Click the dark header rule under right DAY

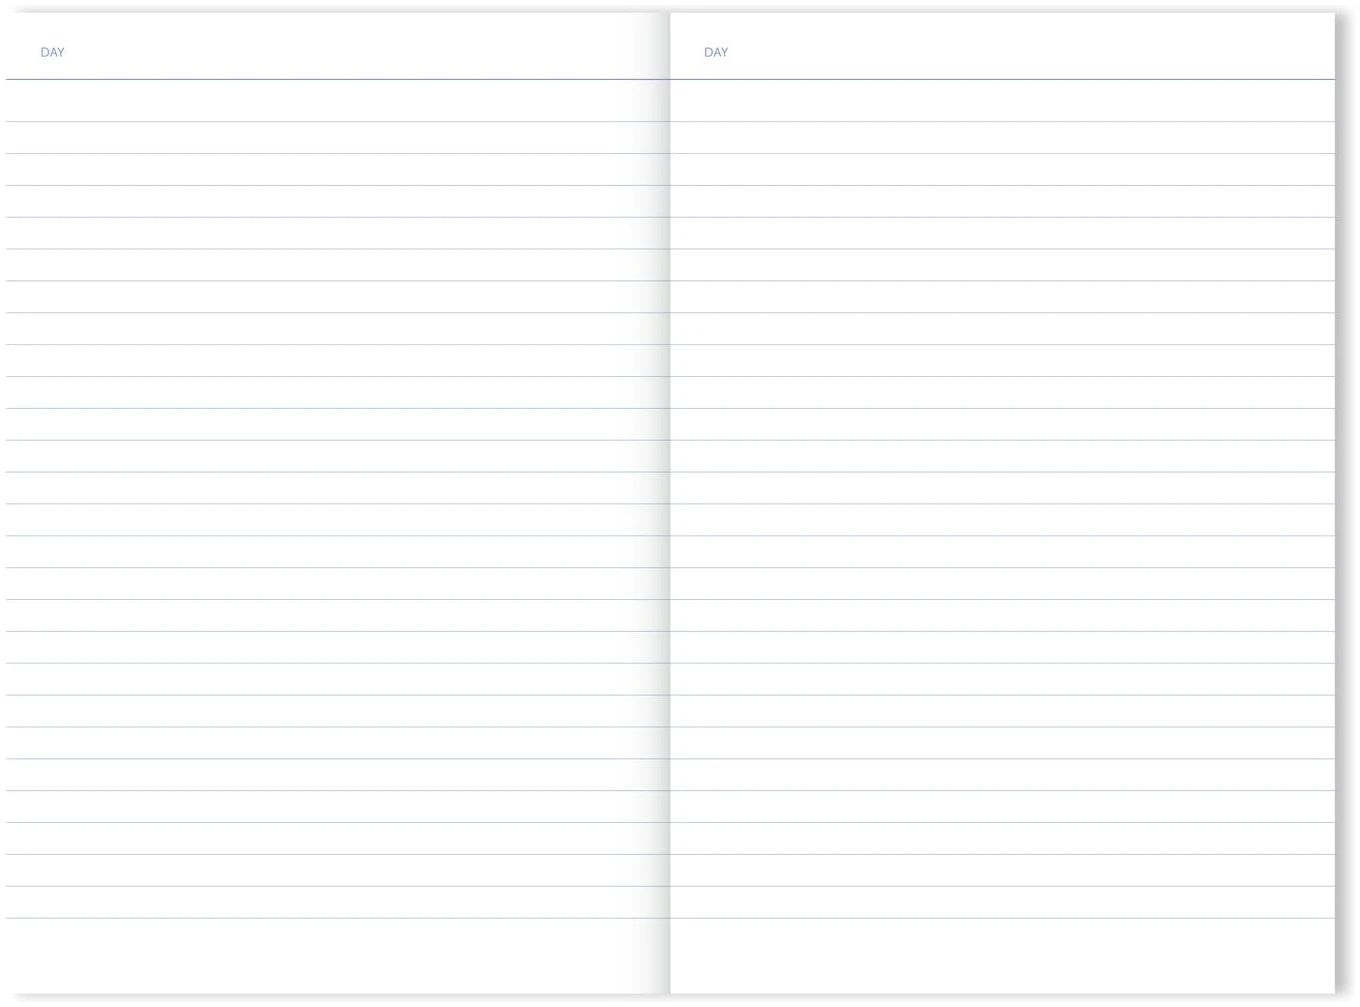1002,79
